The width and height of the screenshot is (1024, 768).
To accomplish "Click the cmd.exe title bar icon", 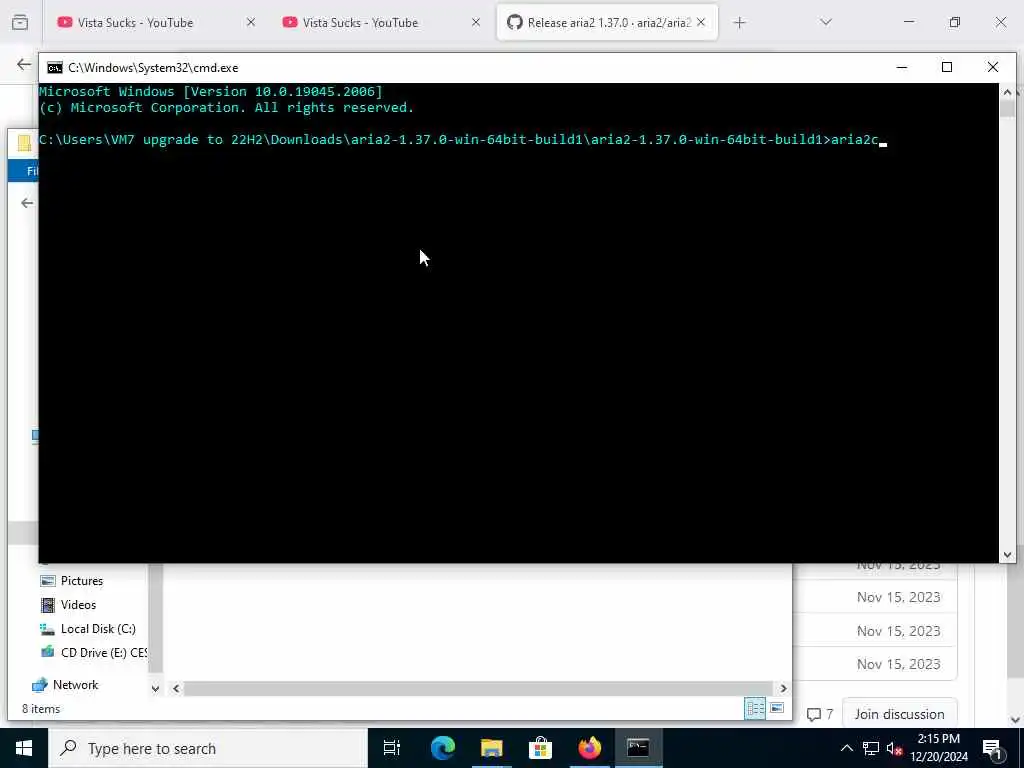I will point(55,68).
